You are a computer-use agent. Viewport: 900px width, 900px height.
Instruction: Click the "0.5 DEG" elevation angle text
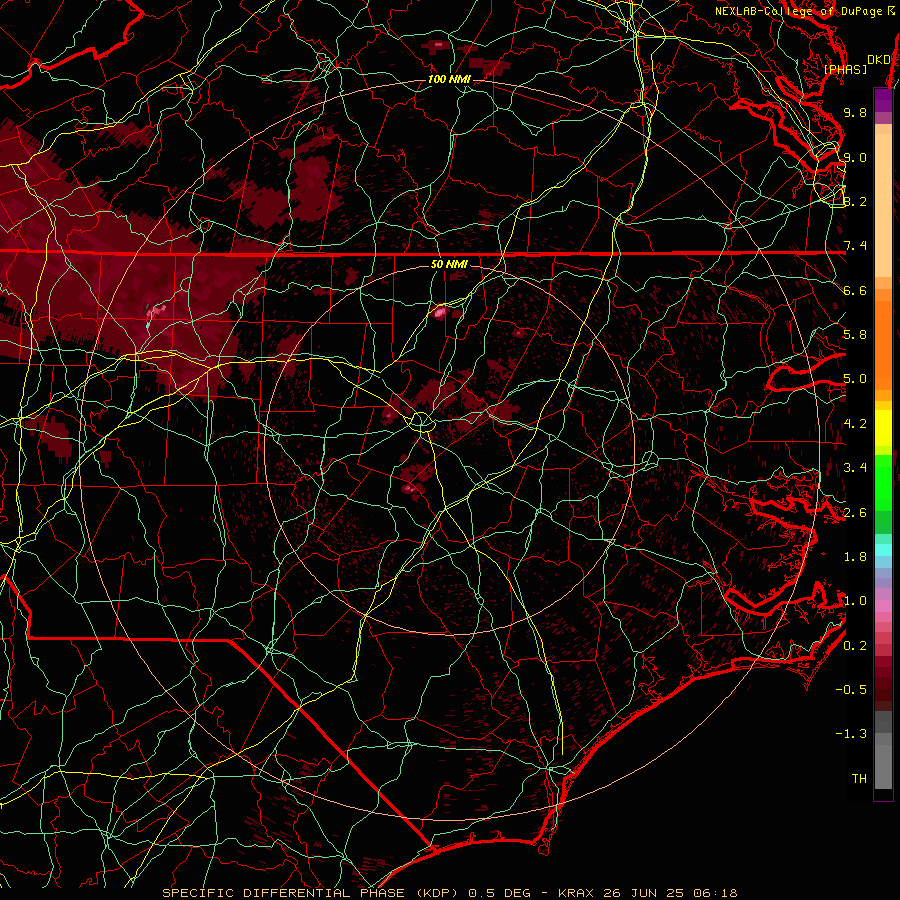[x=500, y=893]
